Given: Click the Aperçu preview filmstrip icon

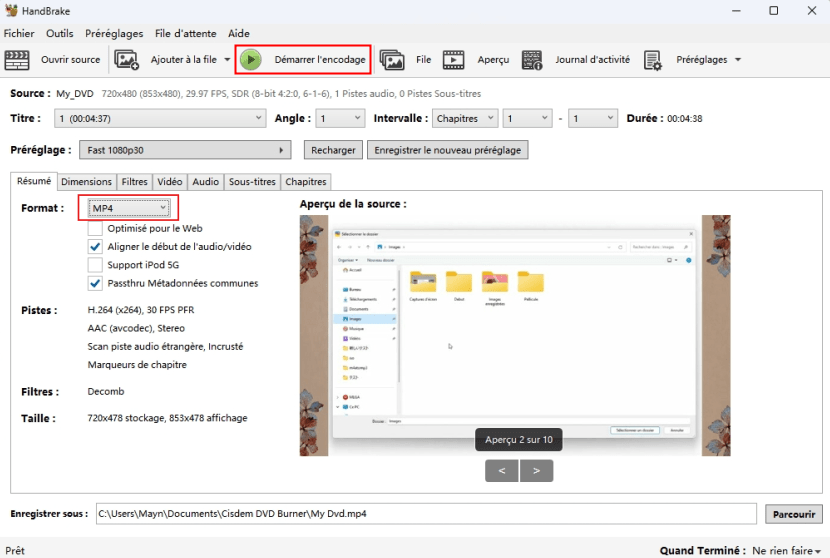Looking at the screenshot, I should click(x=454, y=60).
